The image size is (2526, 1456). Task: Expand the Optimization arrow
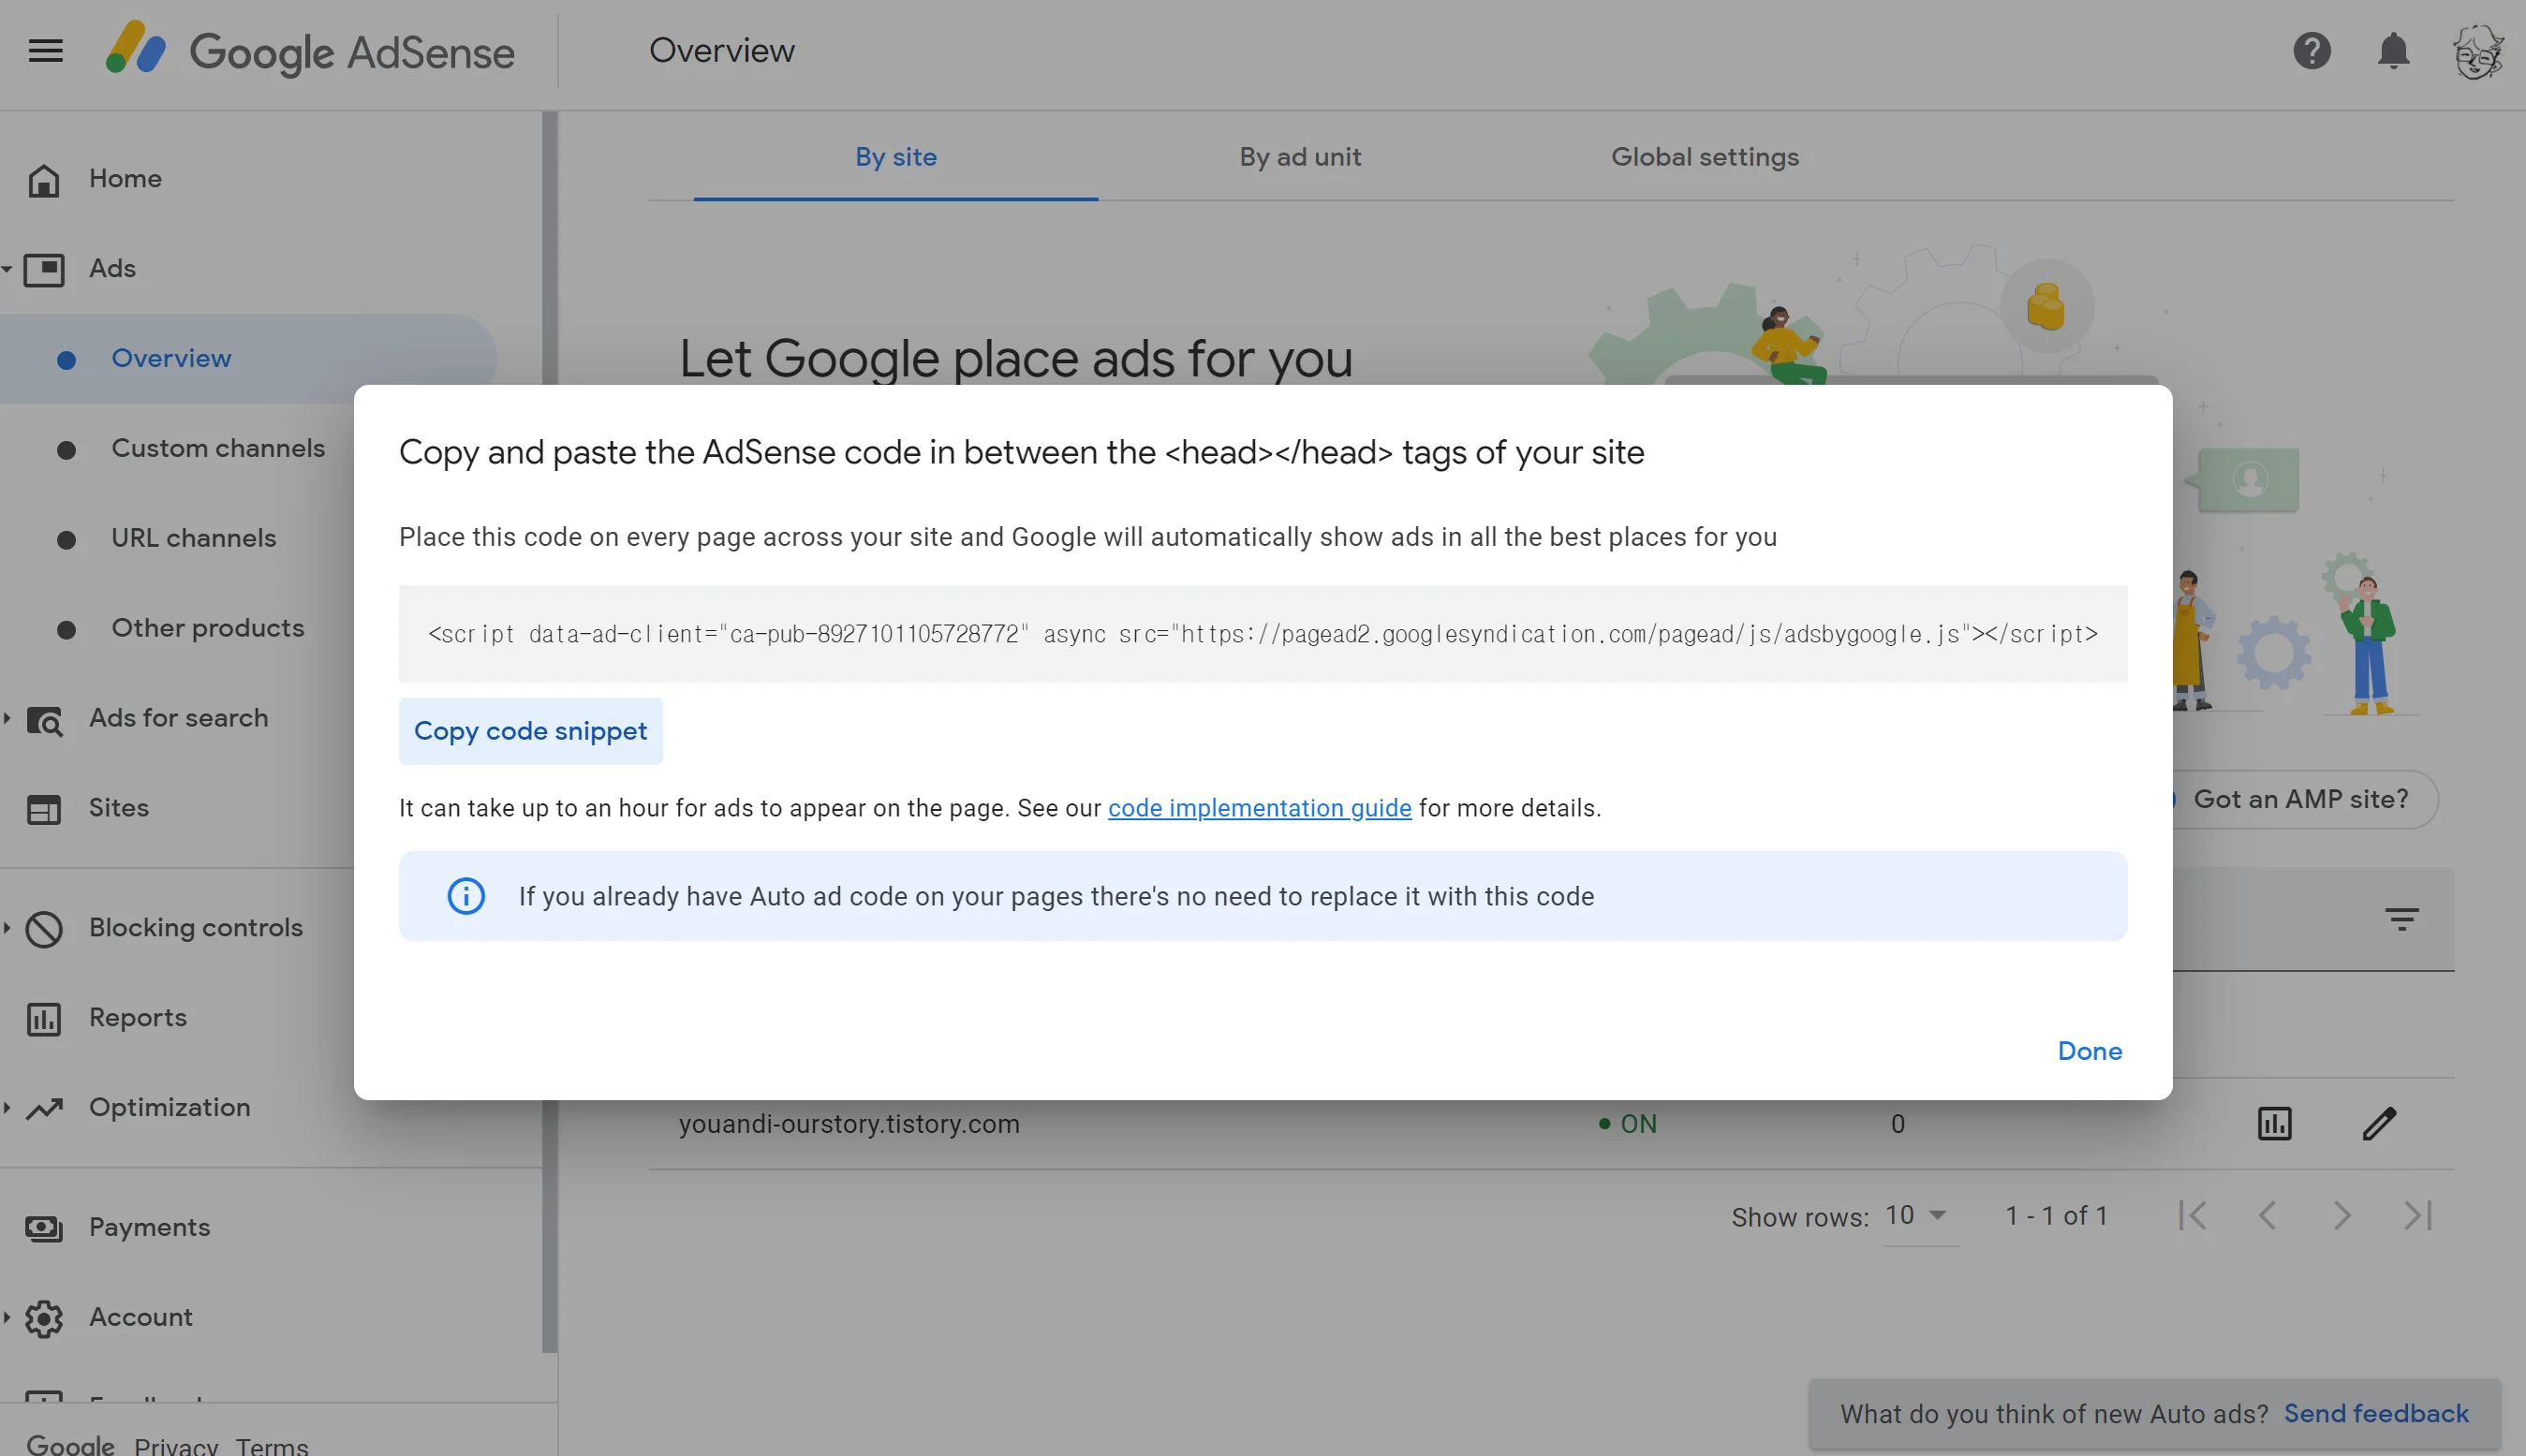pyautogui.click(x=7, y=1107)
